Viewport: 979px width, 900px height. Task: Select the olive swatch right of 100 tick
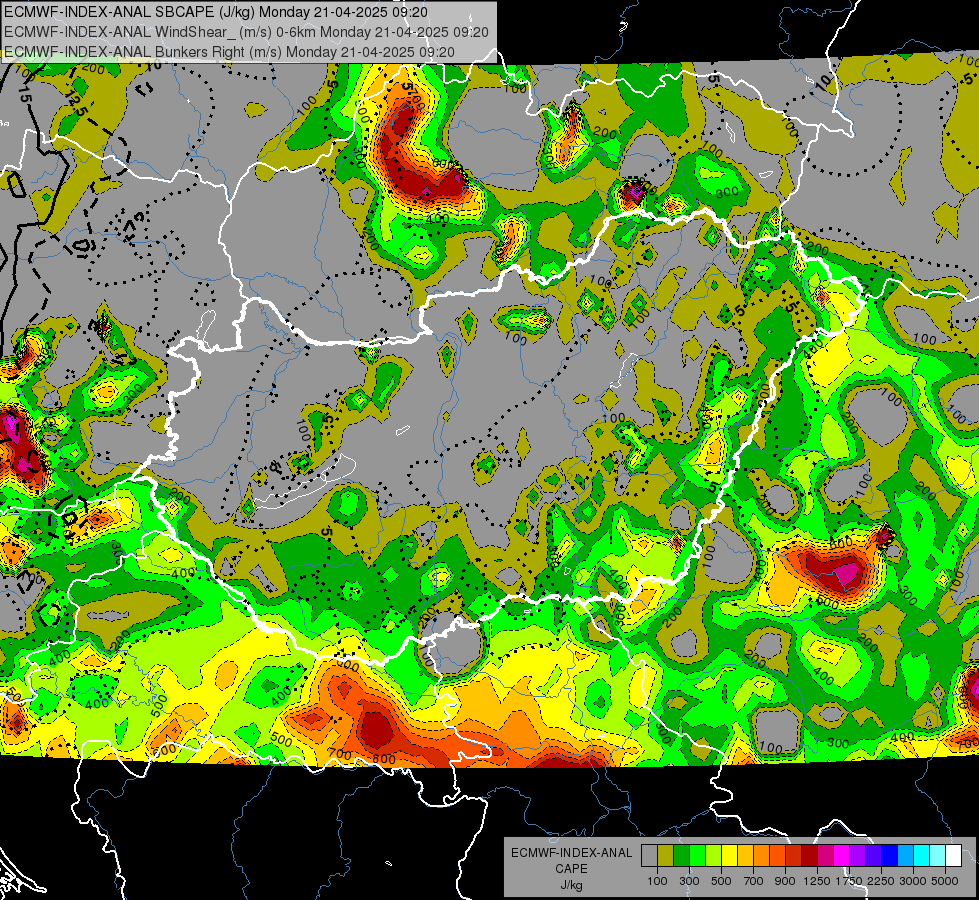pos(666,856)
